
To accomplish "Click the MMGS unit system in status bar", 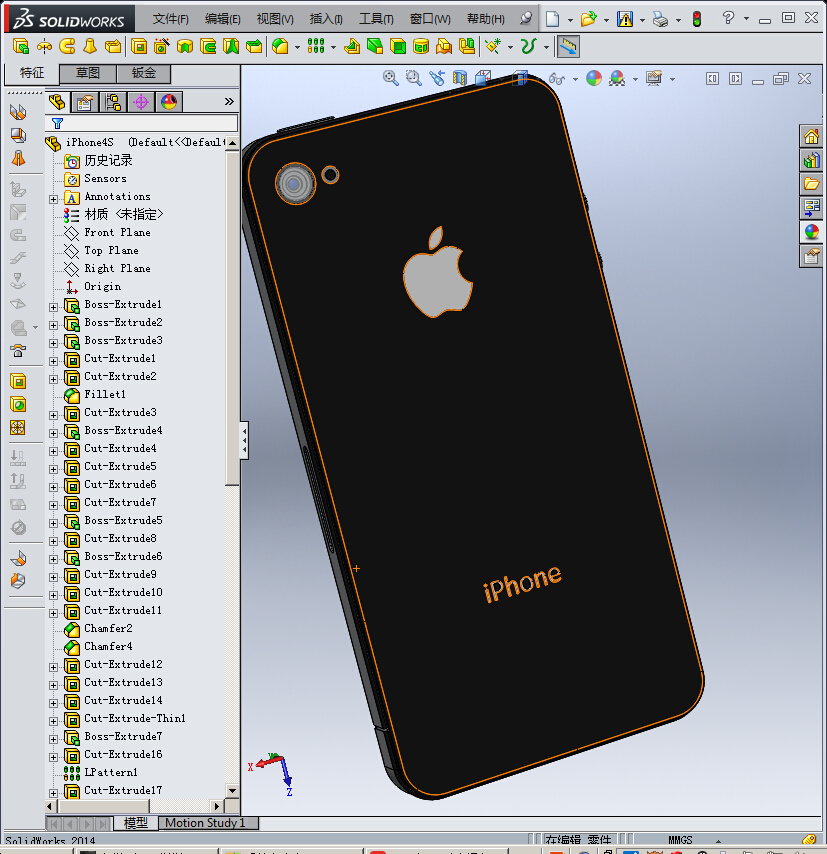I will 680,840.
